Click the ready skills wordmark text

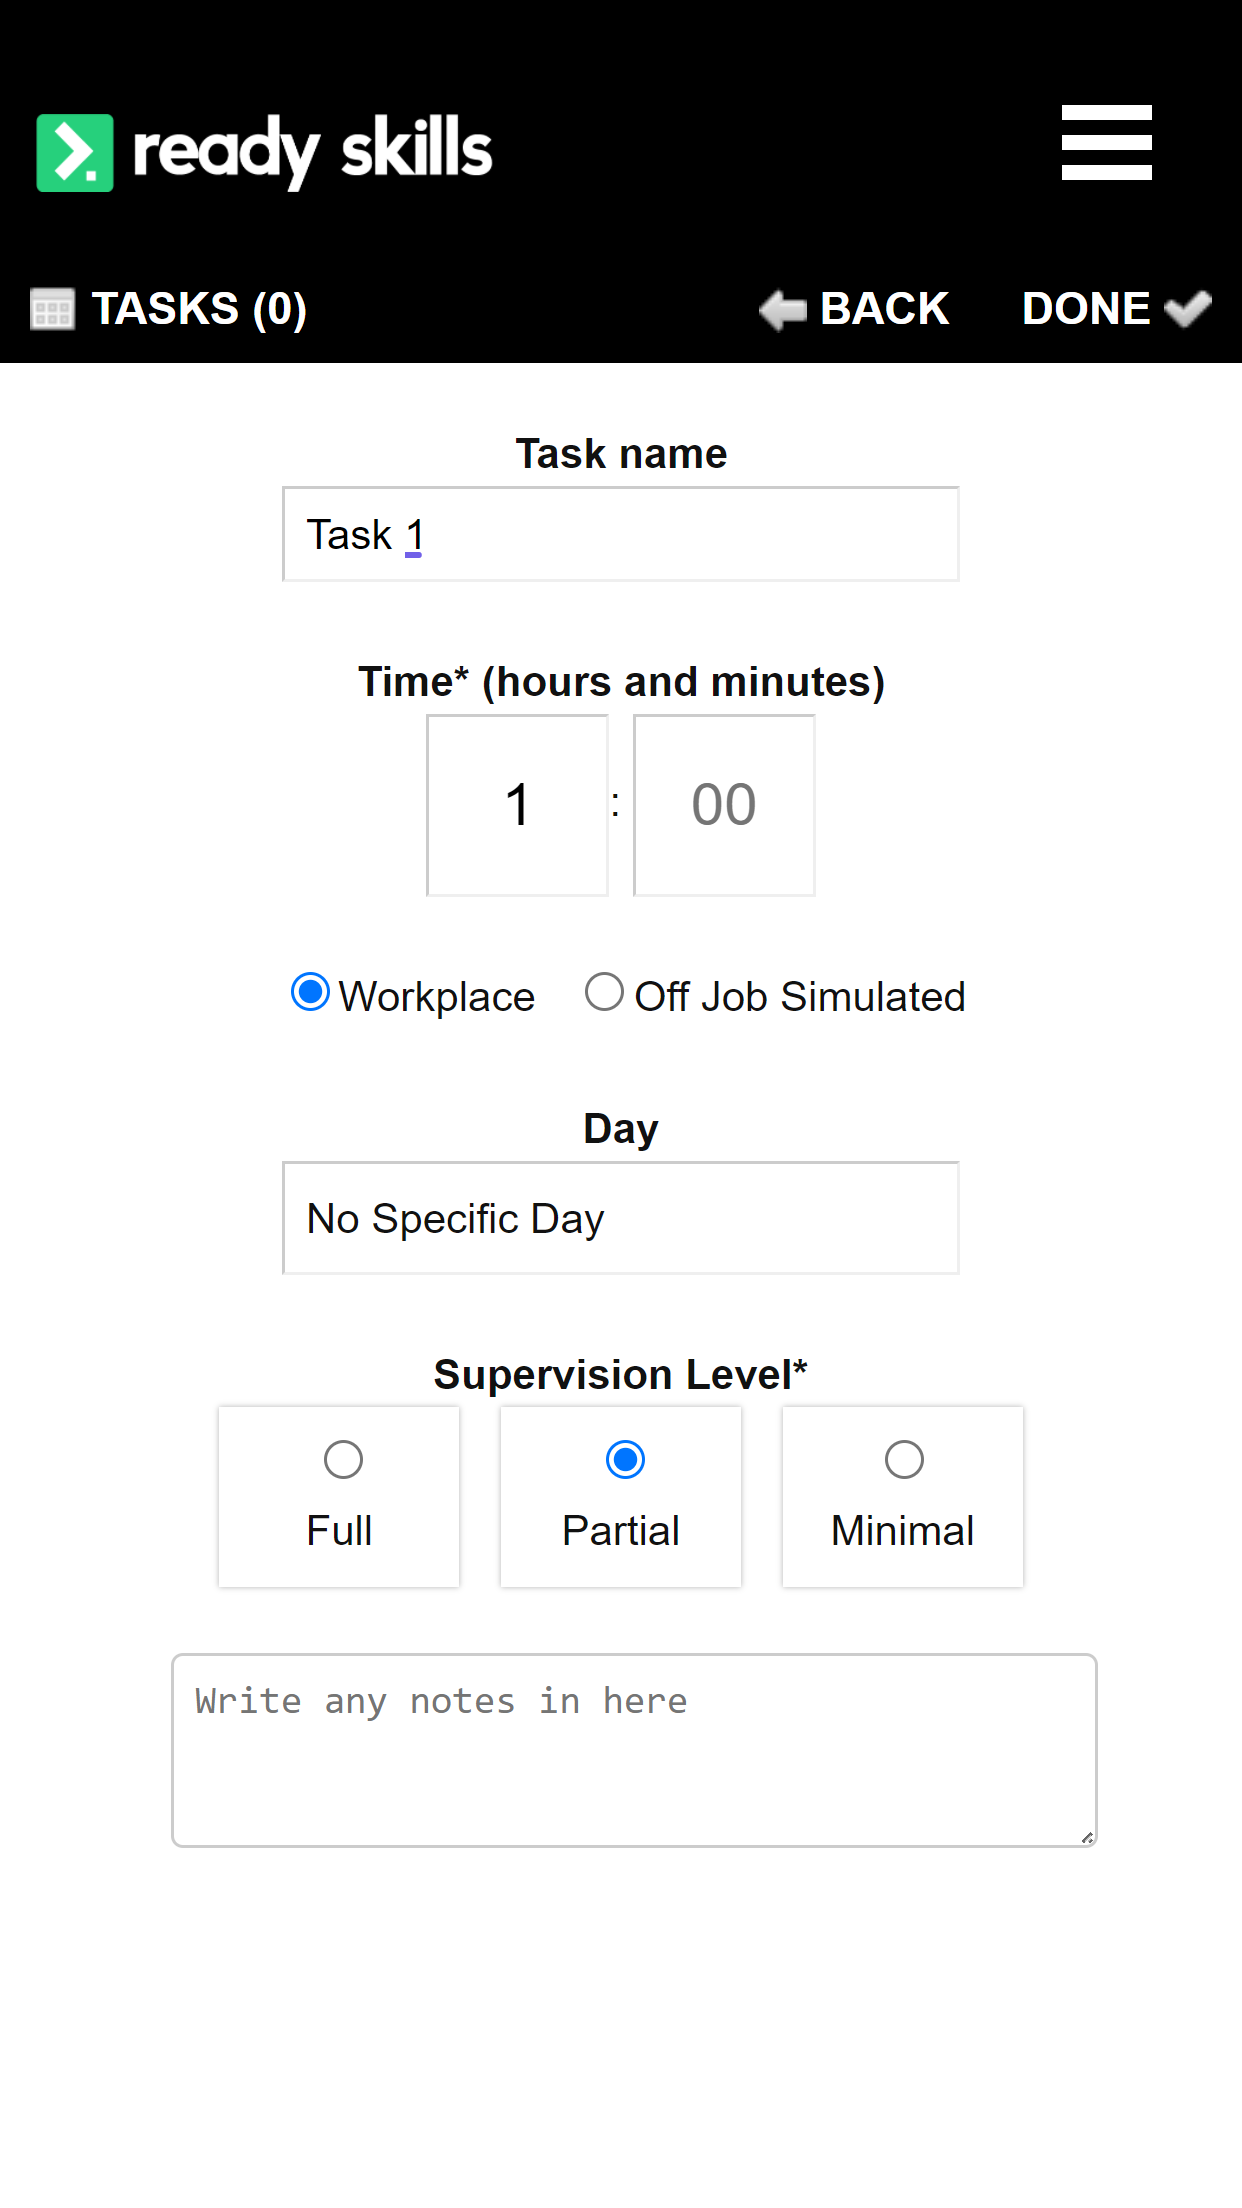(313, 151)
